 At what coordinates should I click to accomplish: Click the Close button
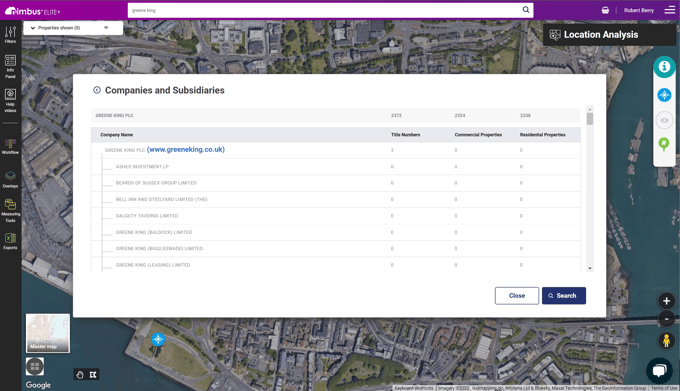pyautogui.click(x=517, y=296)
